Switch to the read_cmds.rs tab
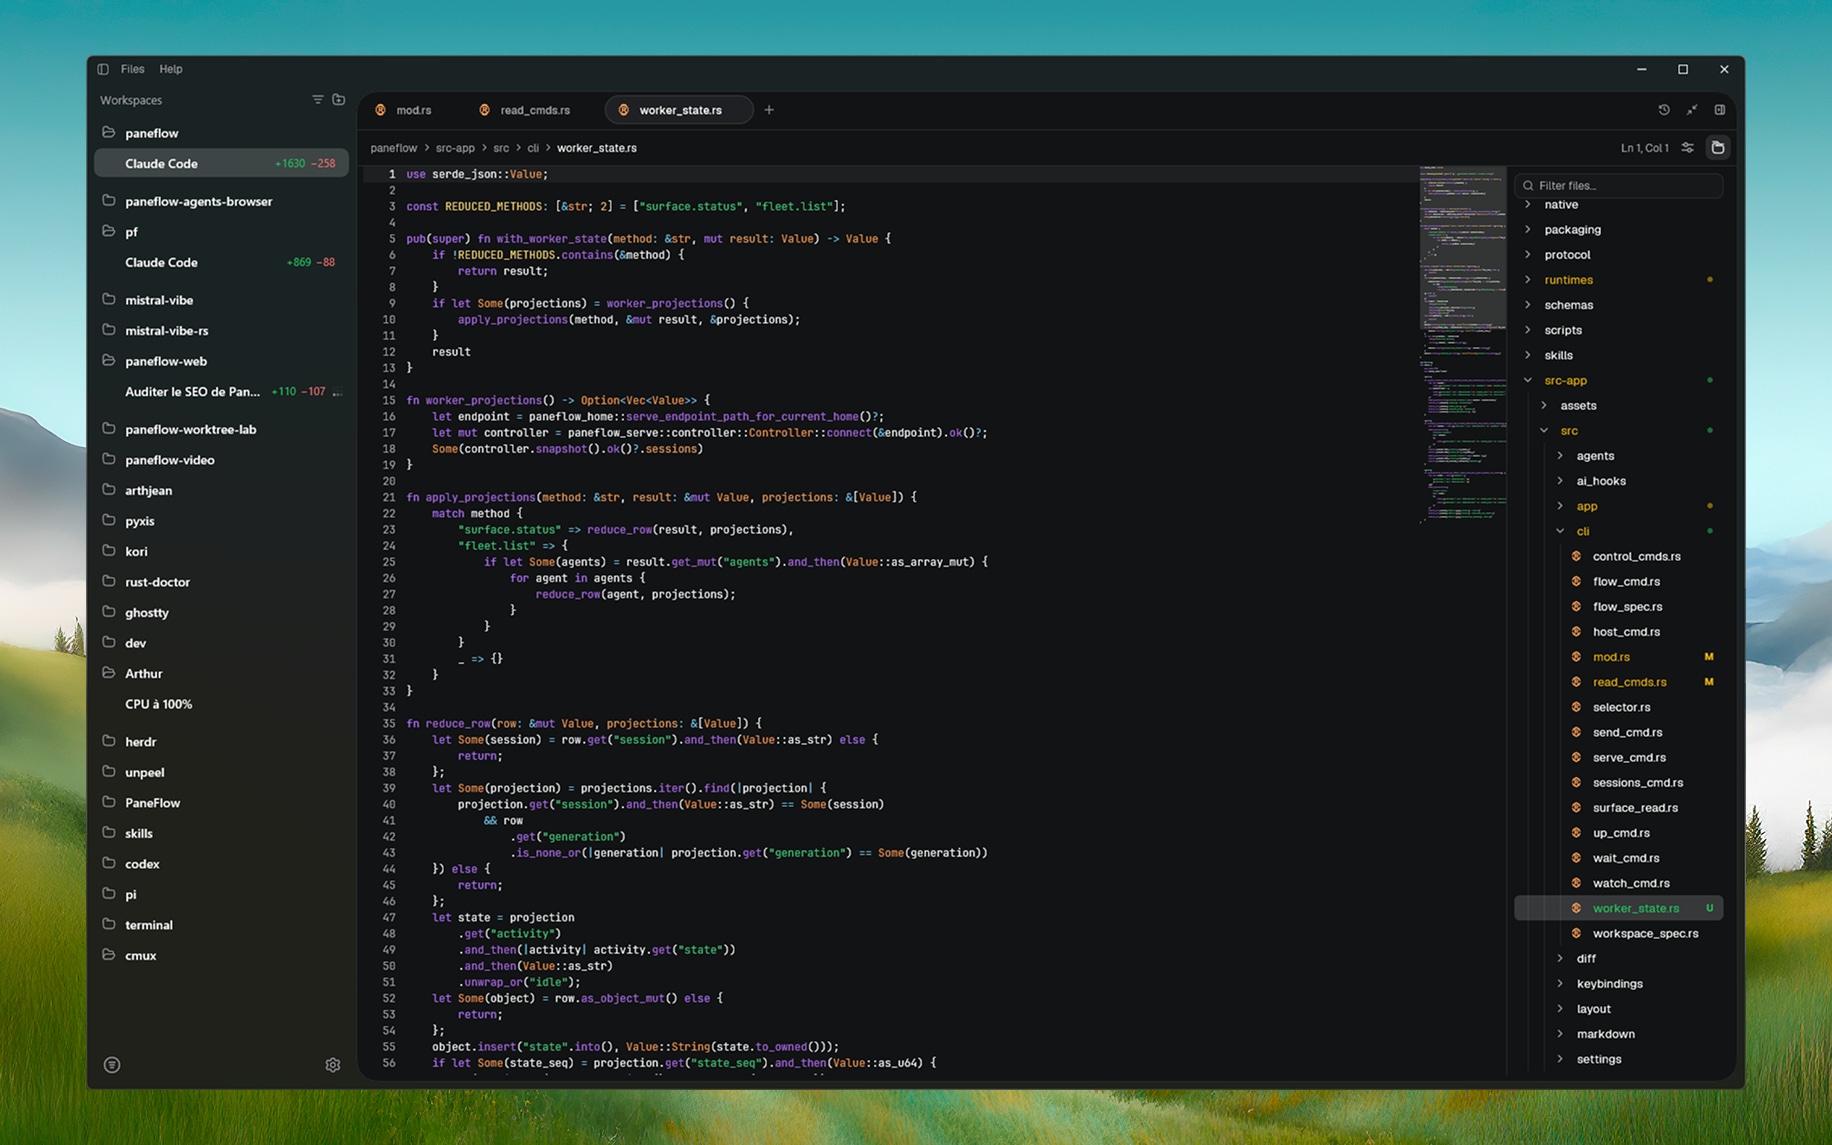This screenshot has height=1145, width=1832. [526, 110]
